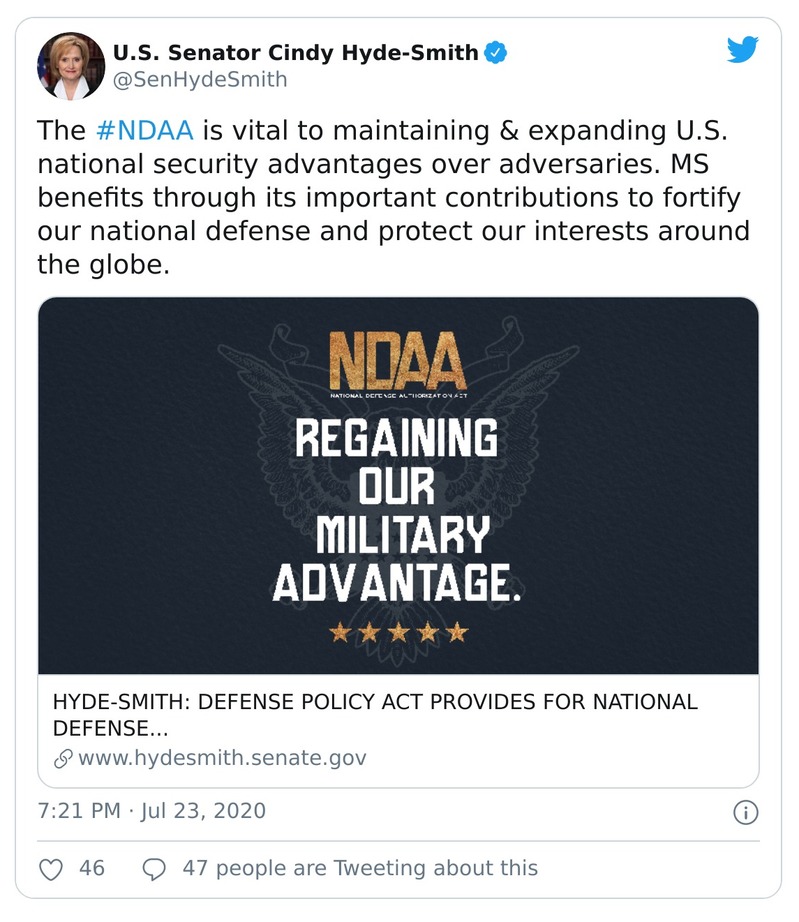Click the 7:21 PM · Jul 23, 2020 timestamp

click(152, 810)
